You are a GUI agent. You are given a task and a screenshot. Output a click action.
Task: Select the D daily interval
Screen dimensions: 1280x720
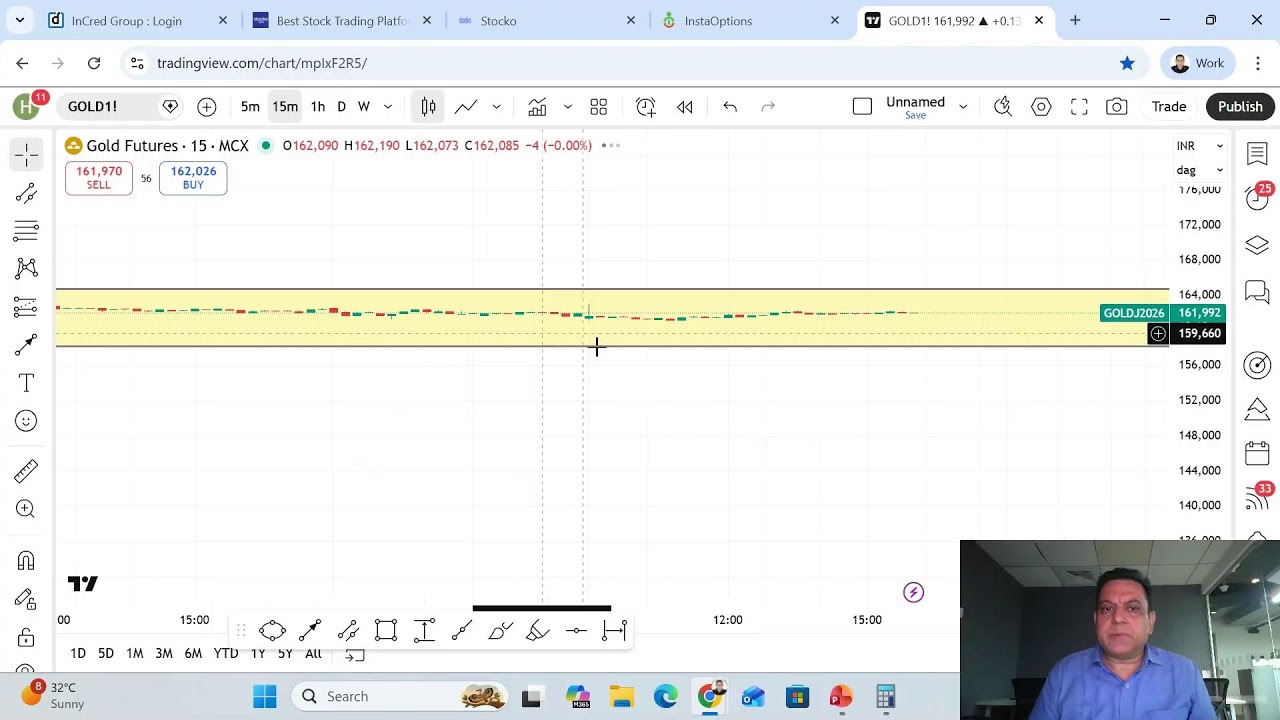click(x=341, y=107)
